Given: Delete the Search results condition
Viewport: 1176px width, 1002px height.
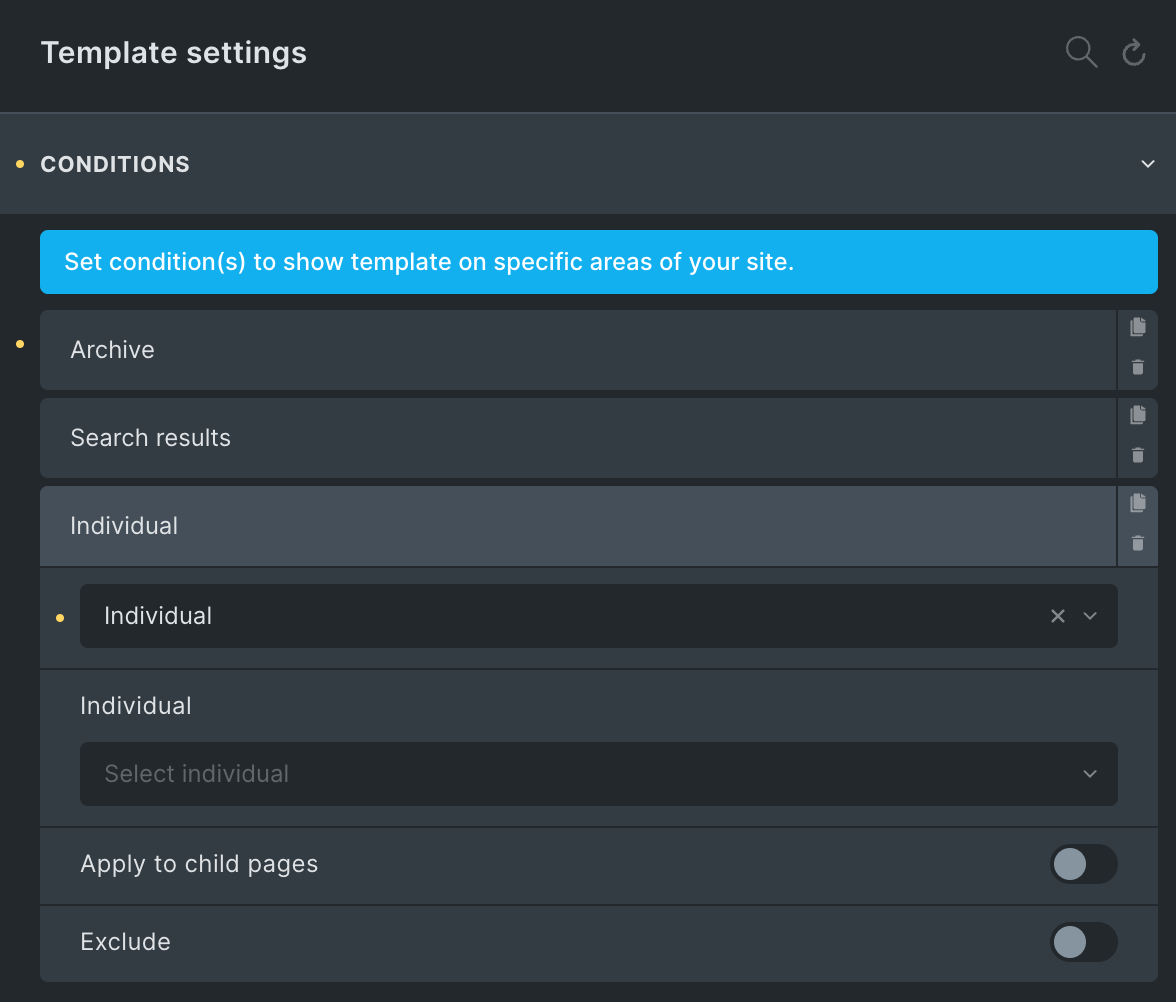Looking at the screenshot, I should point(1138,454).
